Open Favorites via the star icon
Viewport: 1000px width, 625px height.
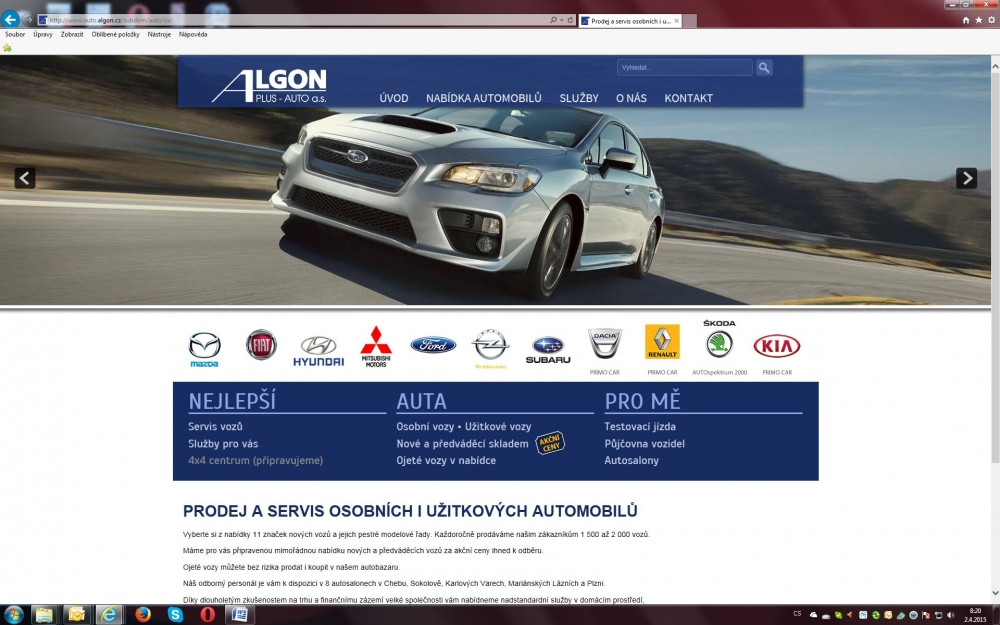(978, 20)
